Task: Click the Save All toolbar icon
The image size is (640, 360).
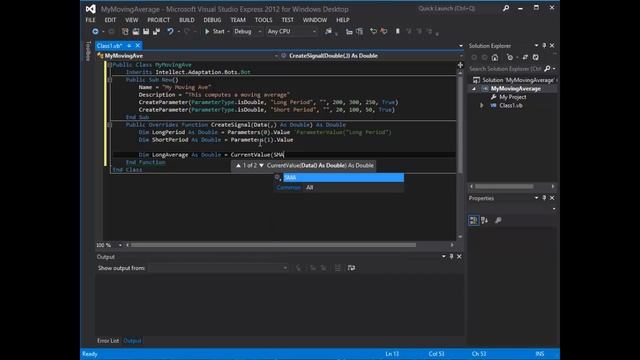Action: [156, 31]
